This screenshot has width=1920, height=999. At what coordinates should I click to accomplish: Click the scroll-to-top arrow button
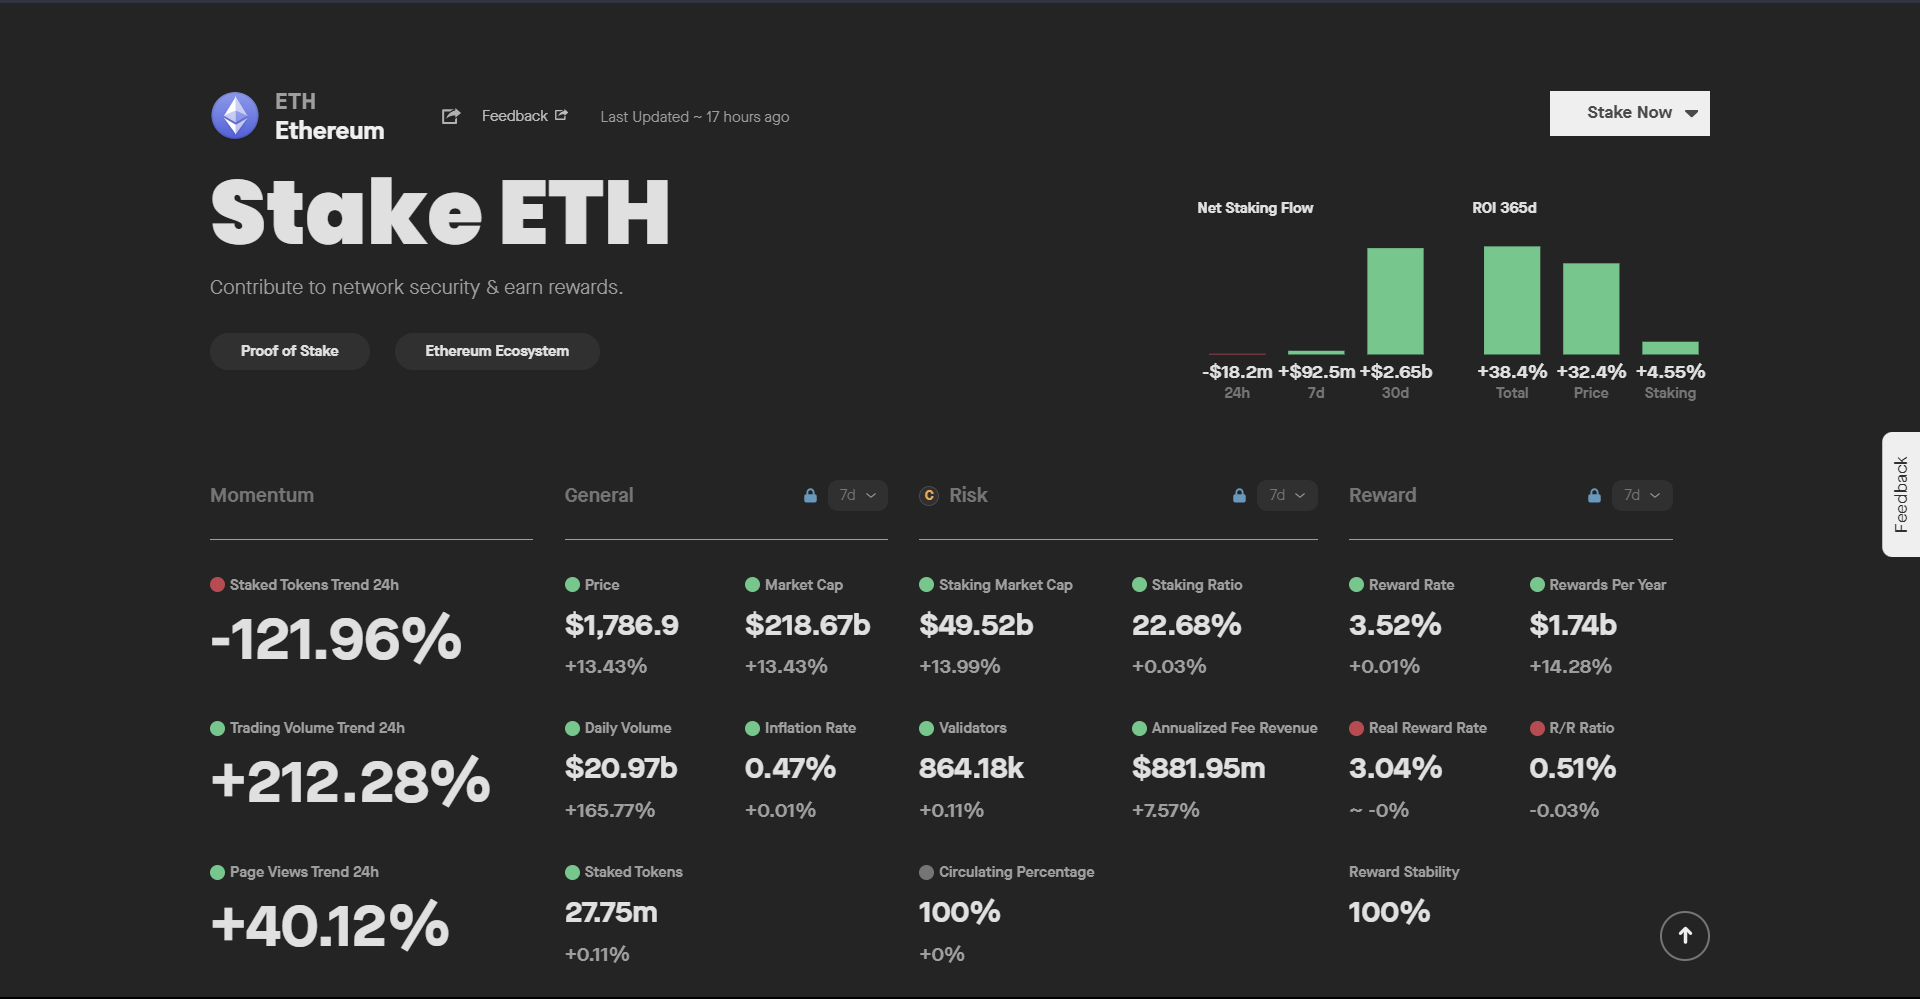(x=1685, y=936)
